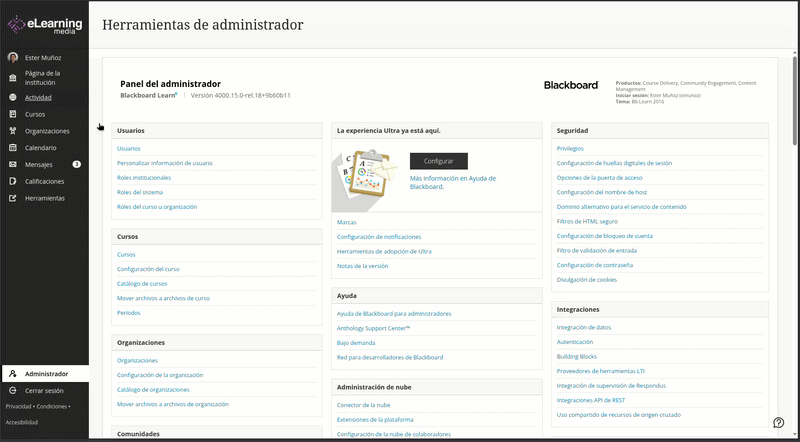Viewport: 800px width, 442px height.
Task: Open the Bajo demanda link
Action: (x=356, y=343)
